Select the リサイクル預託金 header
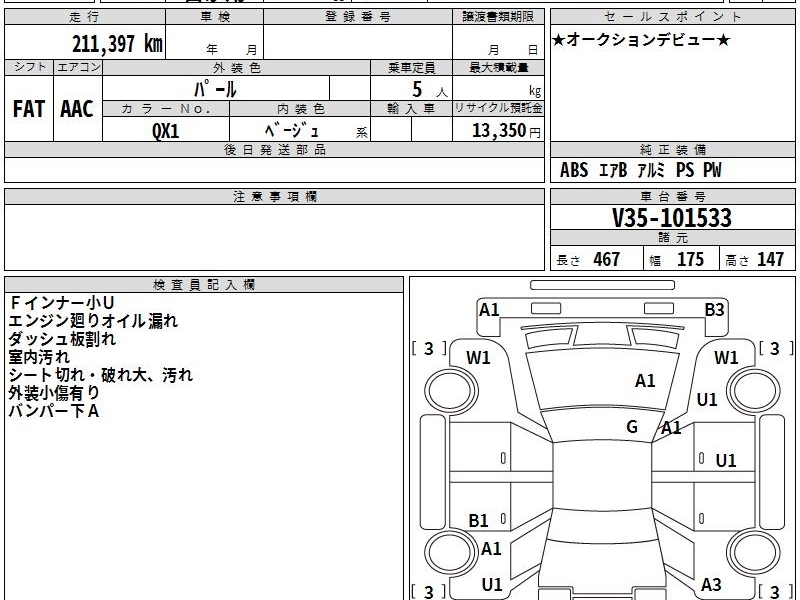 coord(498,109)
